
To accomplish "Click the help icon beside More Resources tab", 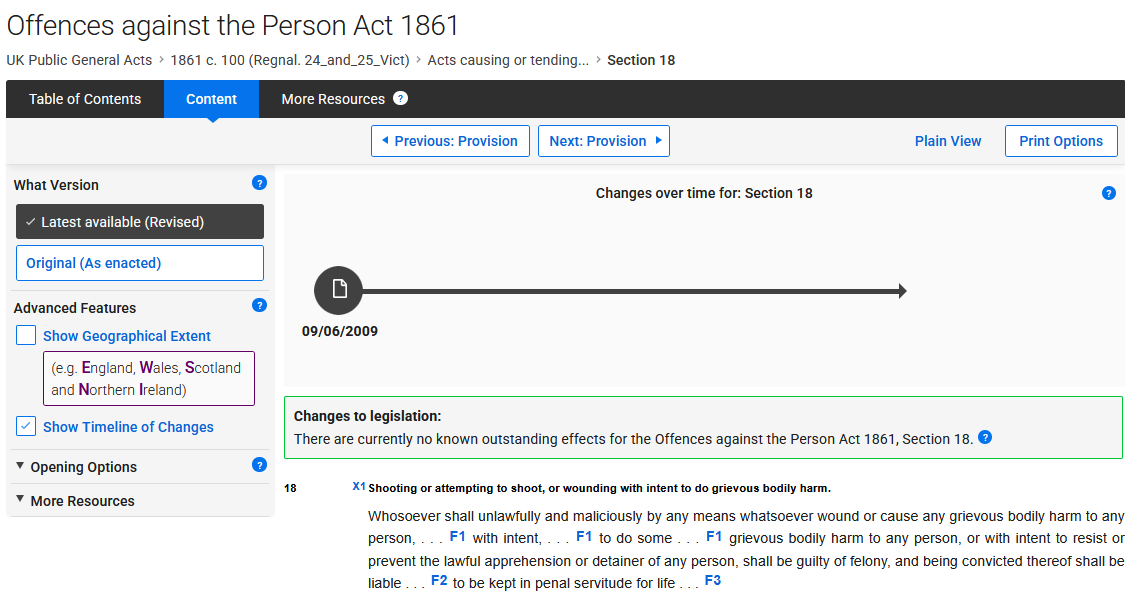I will point(400,98).
